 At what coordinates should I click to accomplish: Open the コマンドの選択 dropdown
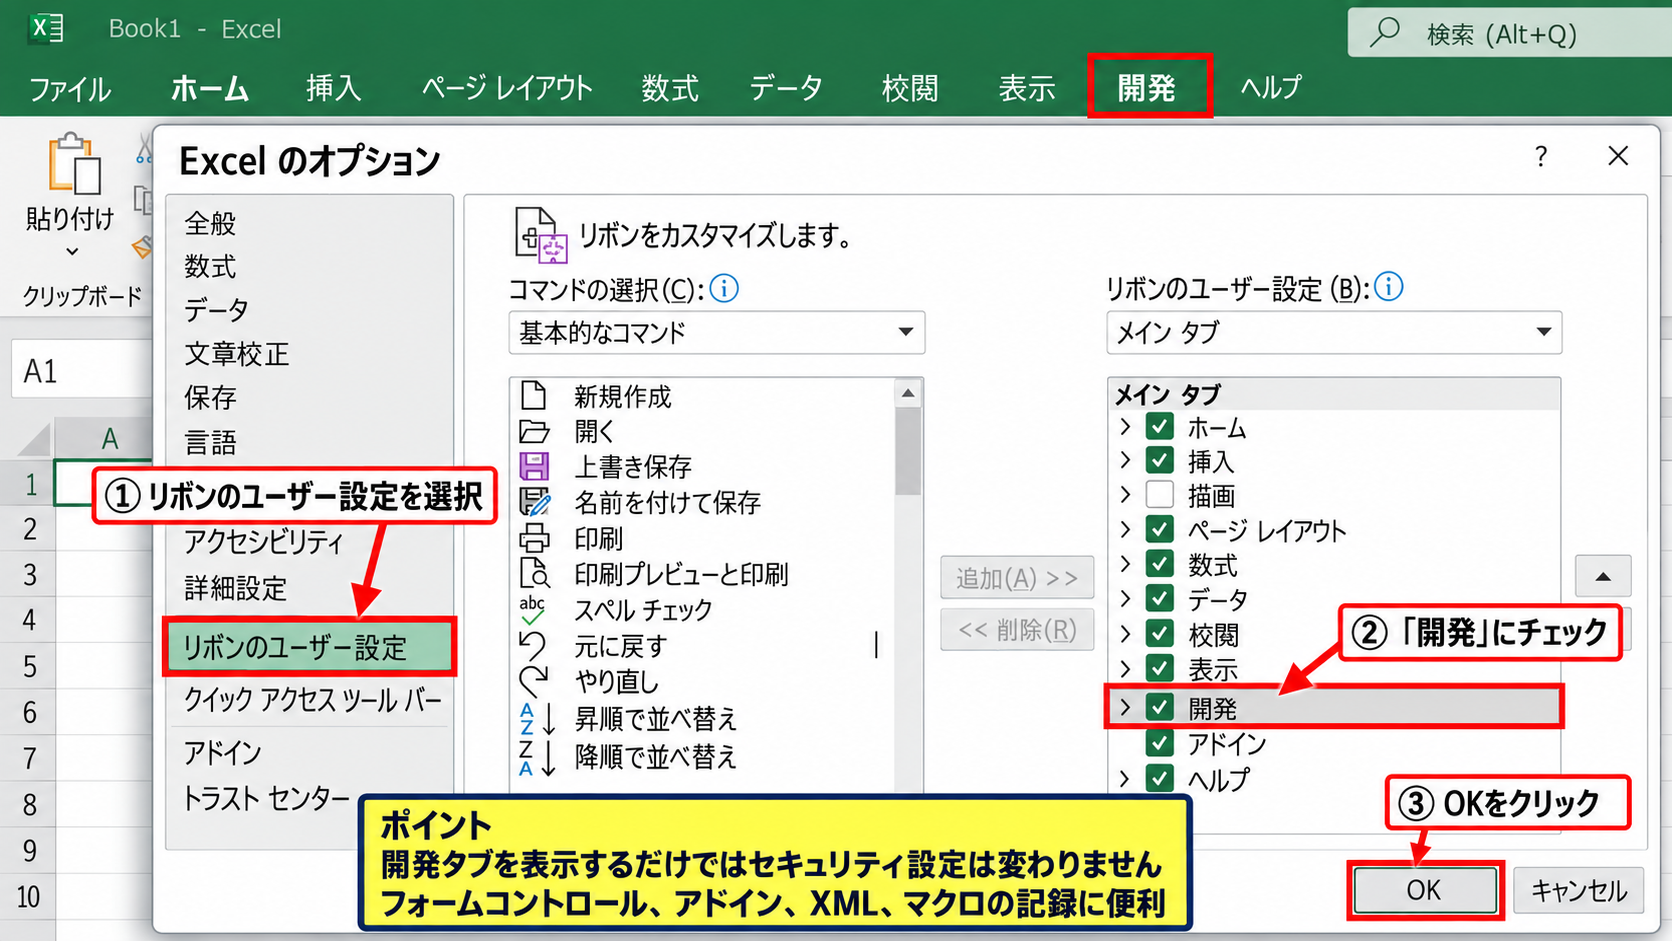716,332
